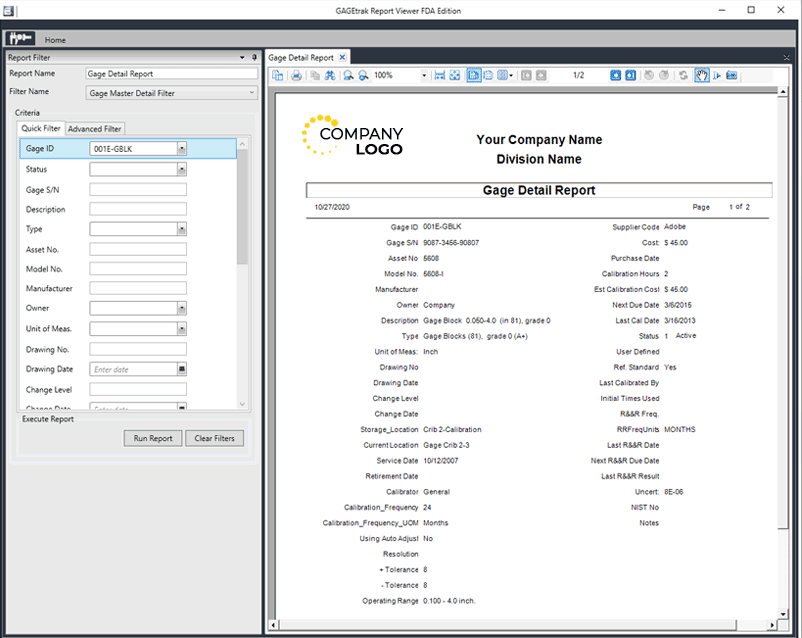The height and width of the screenshot is (638, 802).
Task: Refresh the report preview
Action: [683, 75]
